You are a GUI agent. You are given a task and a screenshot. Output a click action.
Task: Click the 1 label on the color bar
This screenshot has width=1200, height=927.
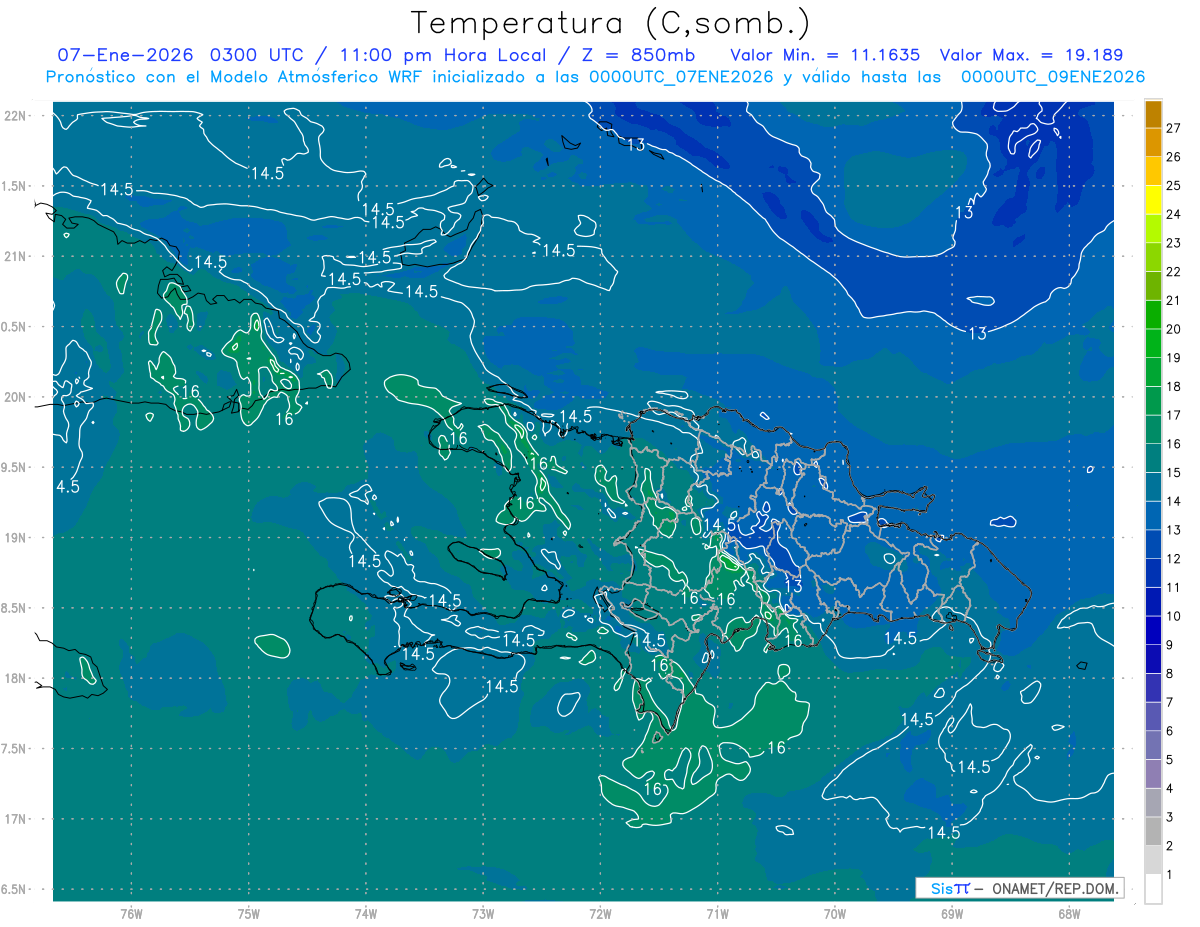pyautogui.click(x=1170, y=874)
